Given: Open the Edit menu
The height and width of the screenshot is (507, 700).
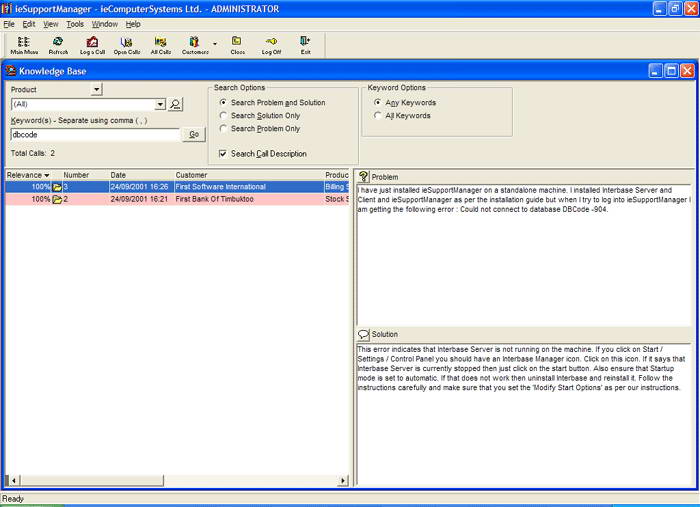Looking at the screenshot, I should point(29,24).
